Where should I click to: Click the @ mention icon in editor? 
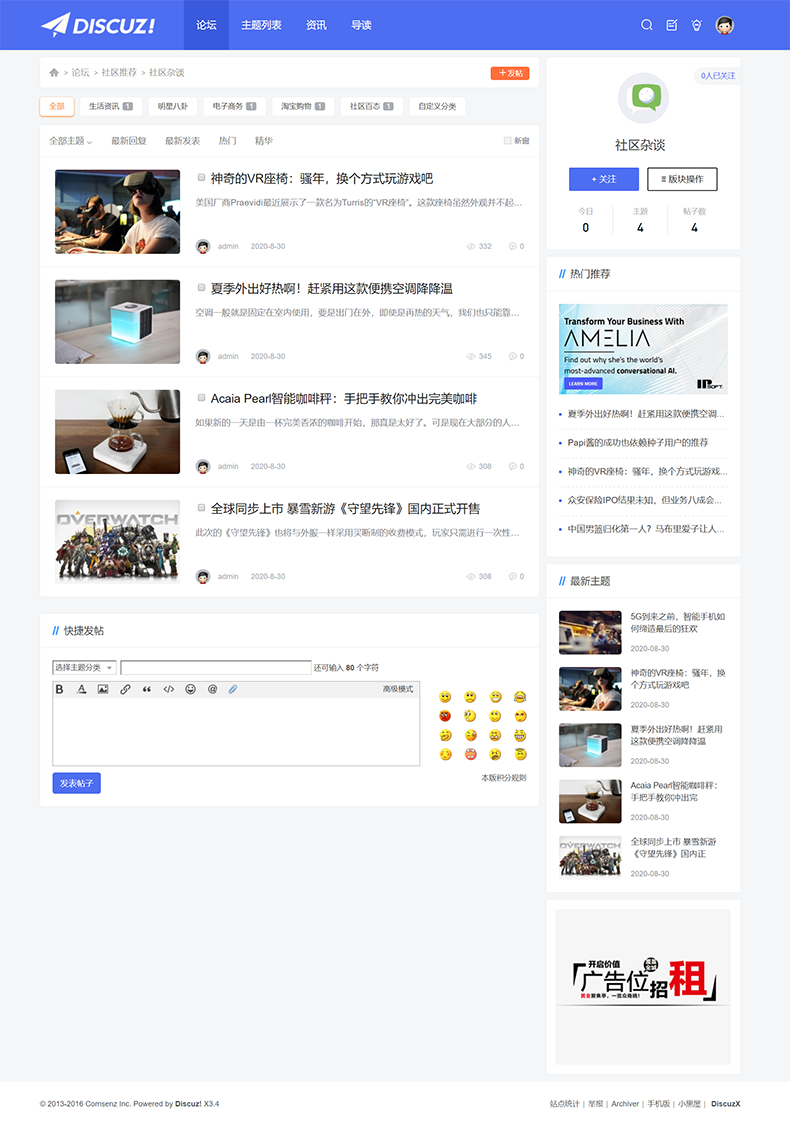(x=212, y=689)
